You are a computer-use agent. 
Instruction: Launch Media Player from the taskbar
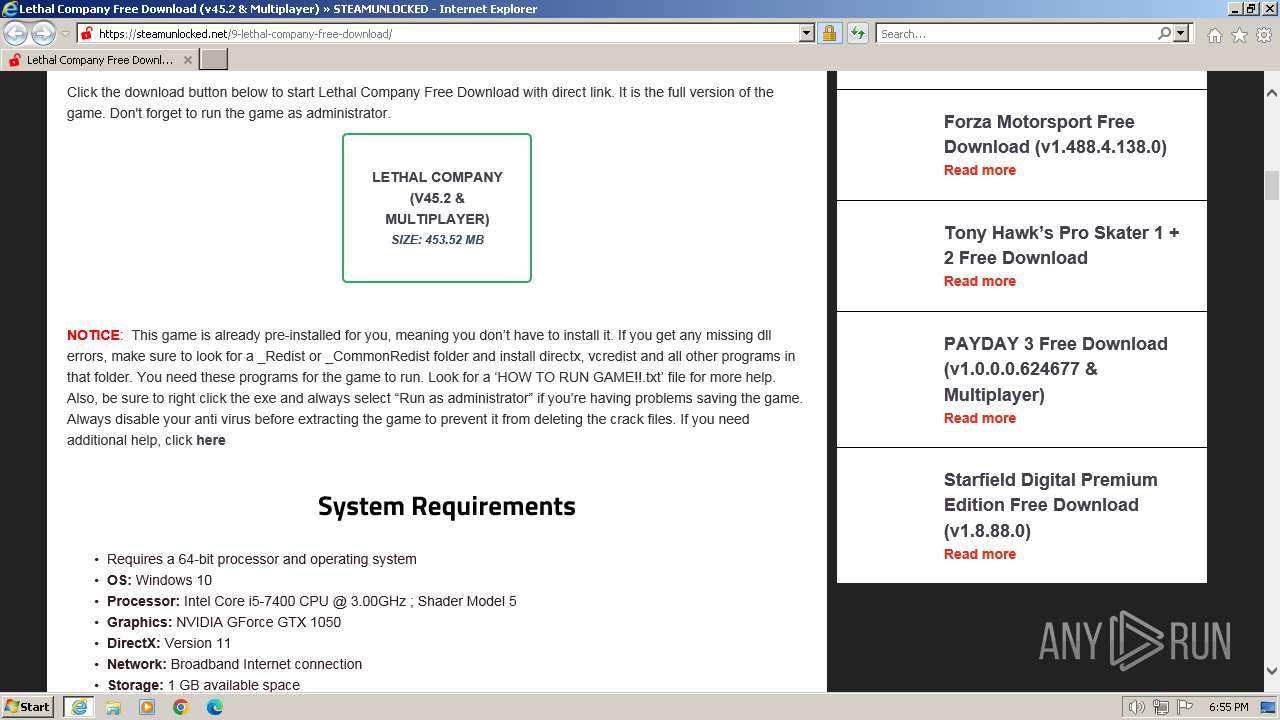click(x=147, y=707)
